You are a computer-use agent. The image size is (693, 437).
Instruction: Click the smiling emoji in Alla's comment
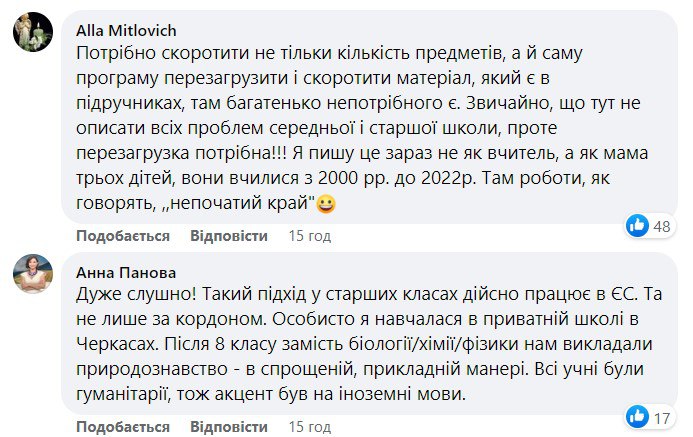pyautogui.click(x=325, y=206)
